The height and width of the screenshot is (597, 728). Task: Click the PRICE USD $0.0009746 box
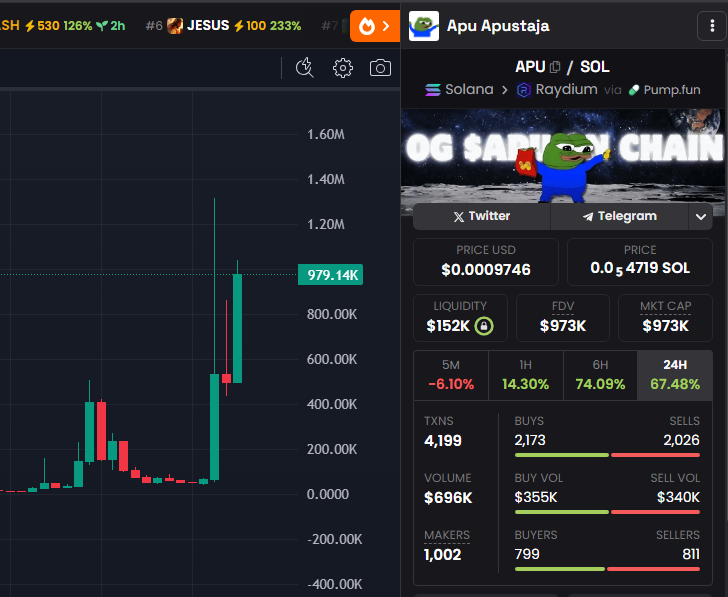486,262
